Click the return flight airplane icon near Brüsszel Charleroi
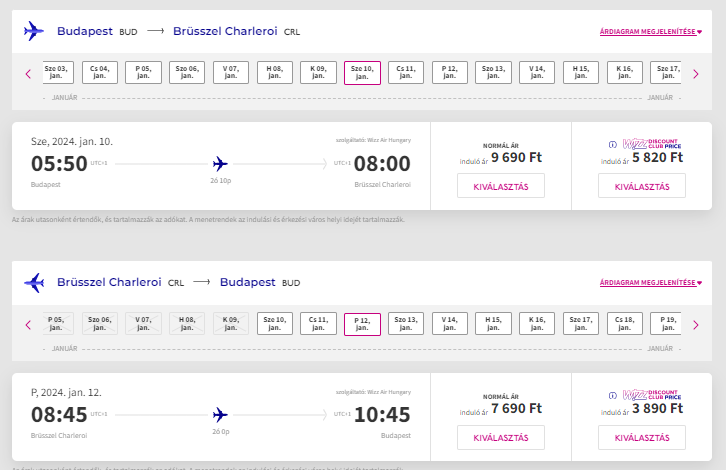 tap(34, 282)
